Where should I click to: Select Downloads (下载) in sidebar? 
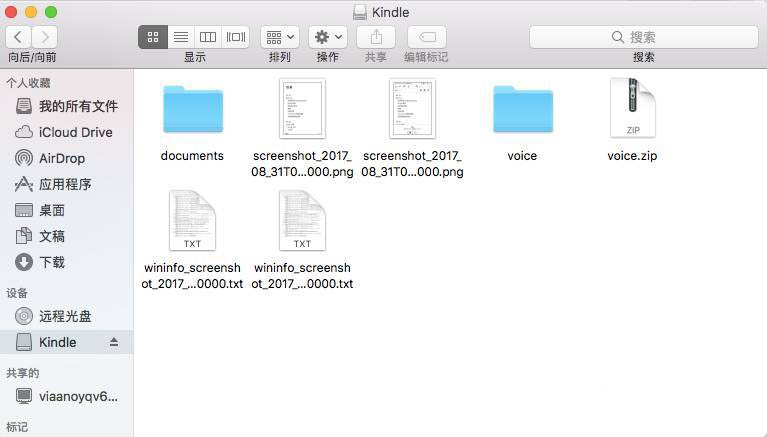[x=52, y=262]
